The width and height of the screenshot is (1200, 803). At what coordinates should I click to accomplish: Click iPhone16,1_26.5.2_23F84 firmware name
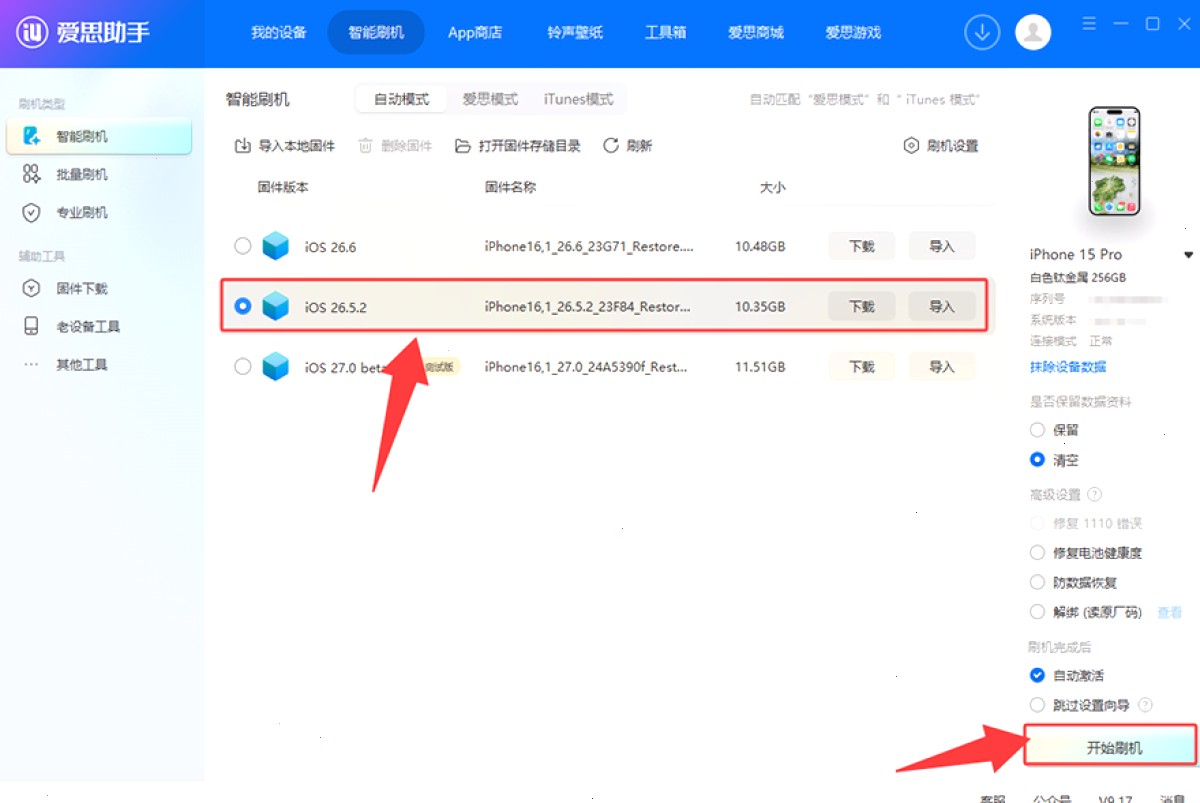tap(589, 307)
